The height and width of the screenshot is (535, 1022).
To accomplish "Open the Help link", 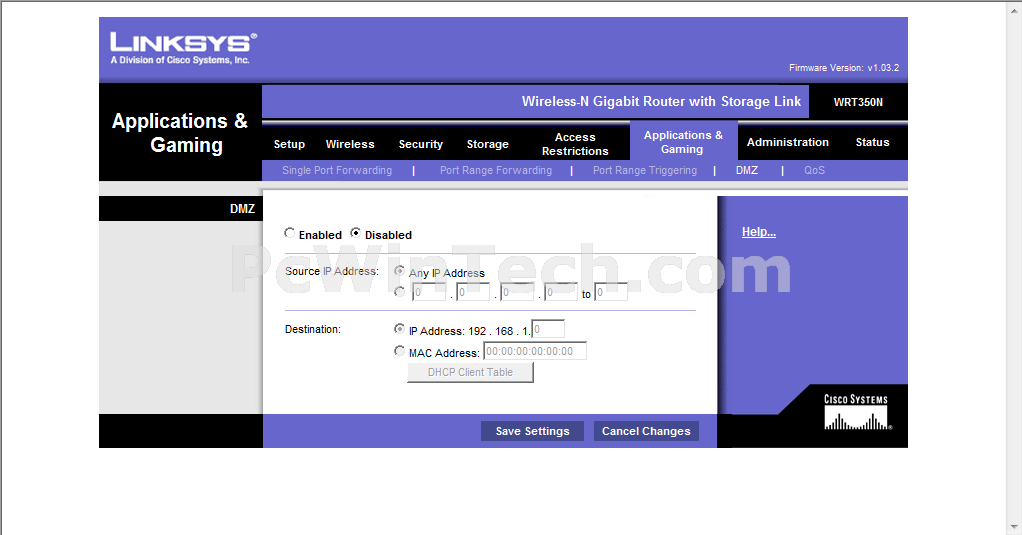I will (759, 232).
